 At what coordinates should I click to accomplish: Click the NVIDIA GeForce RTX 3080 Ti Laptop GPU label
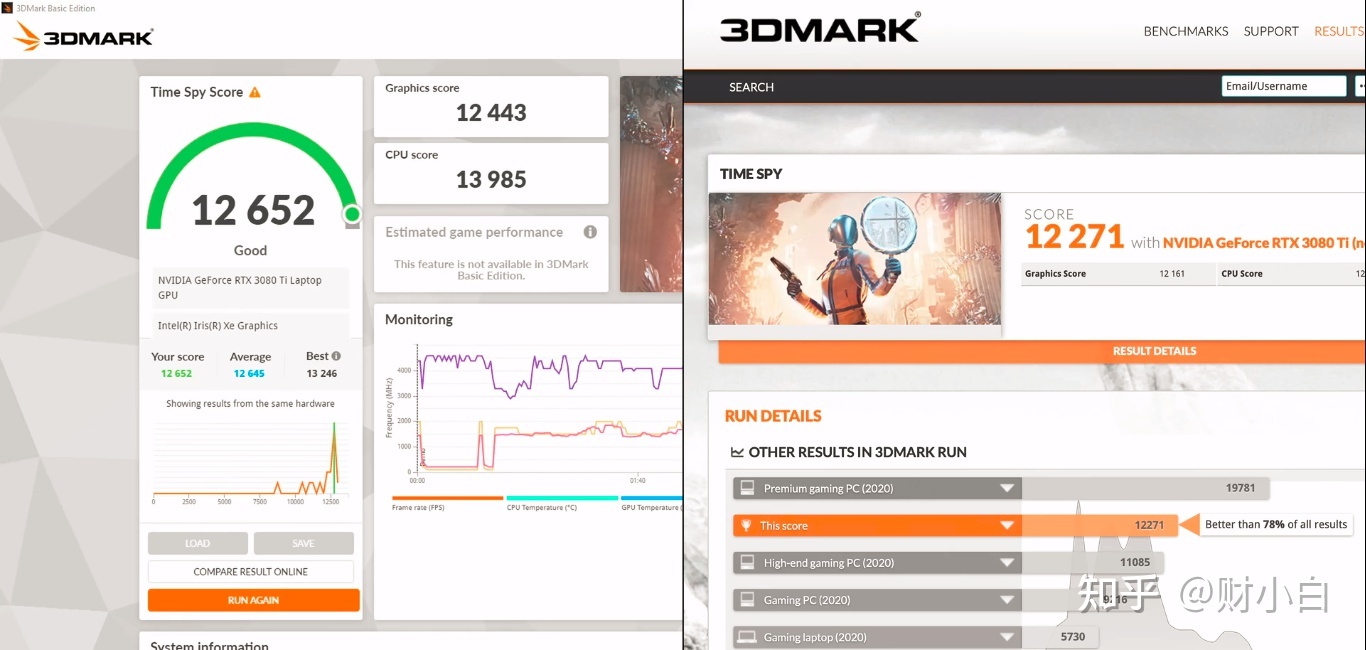(x=240, y=288)
